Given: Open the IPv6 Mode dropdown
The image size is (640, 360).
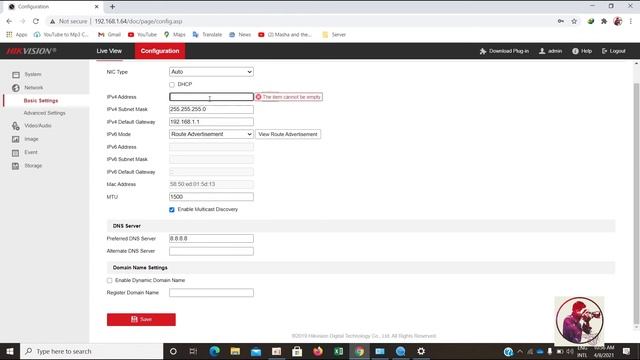Looking at the screenshot, I should 211,134.
